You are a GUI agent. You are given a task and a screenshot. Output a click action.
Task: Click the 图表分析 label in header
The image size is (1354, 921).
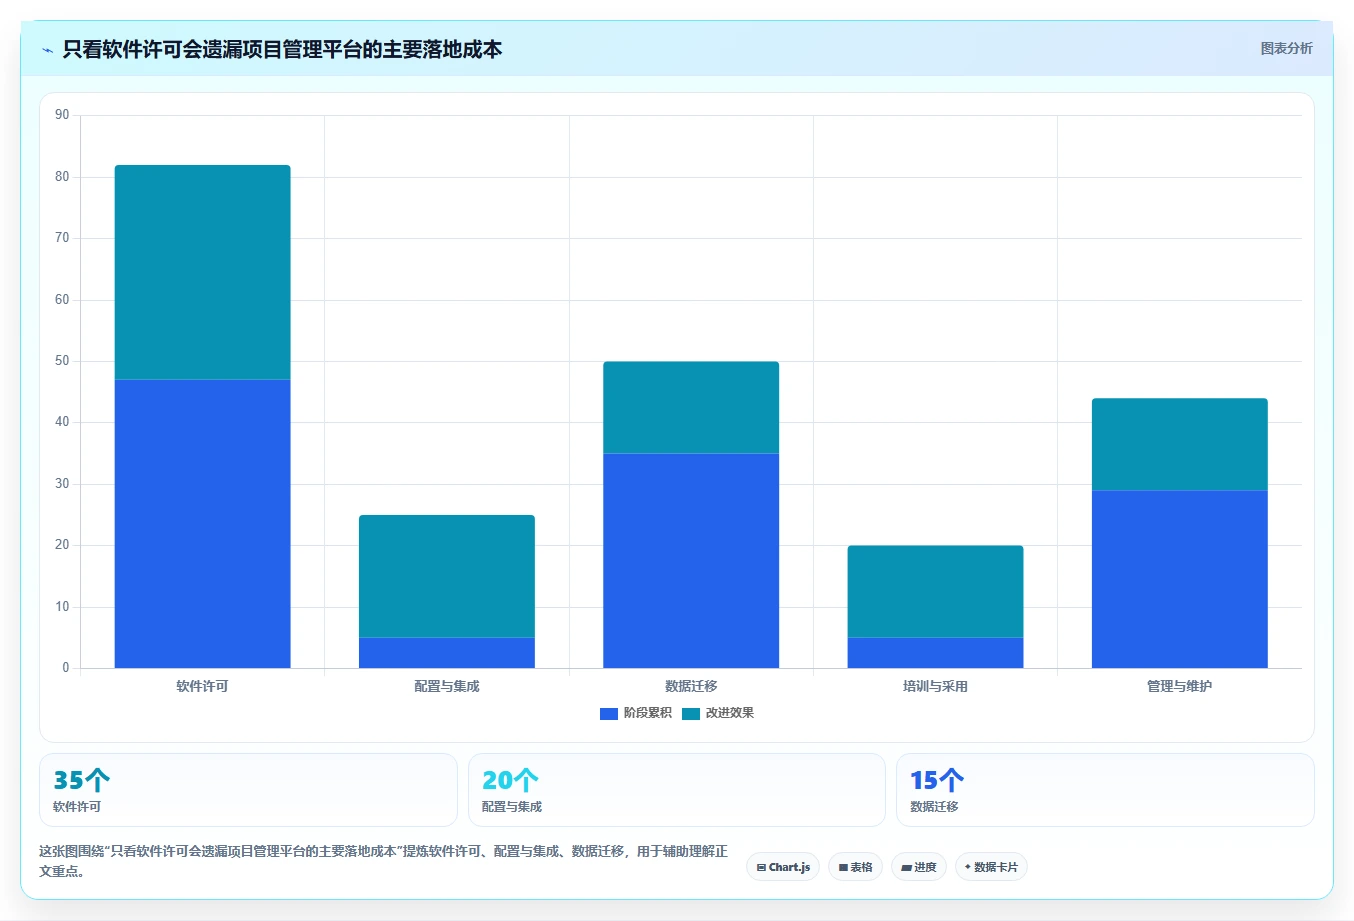(1286, 48)
